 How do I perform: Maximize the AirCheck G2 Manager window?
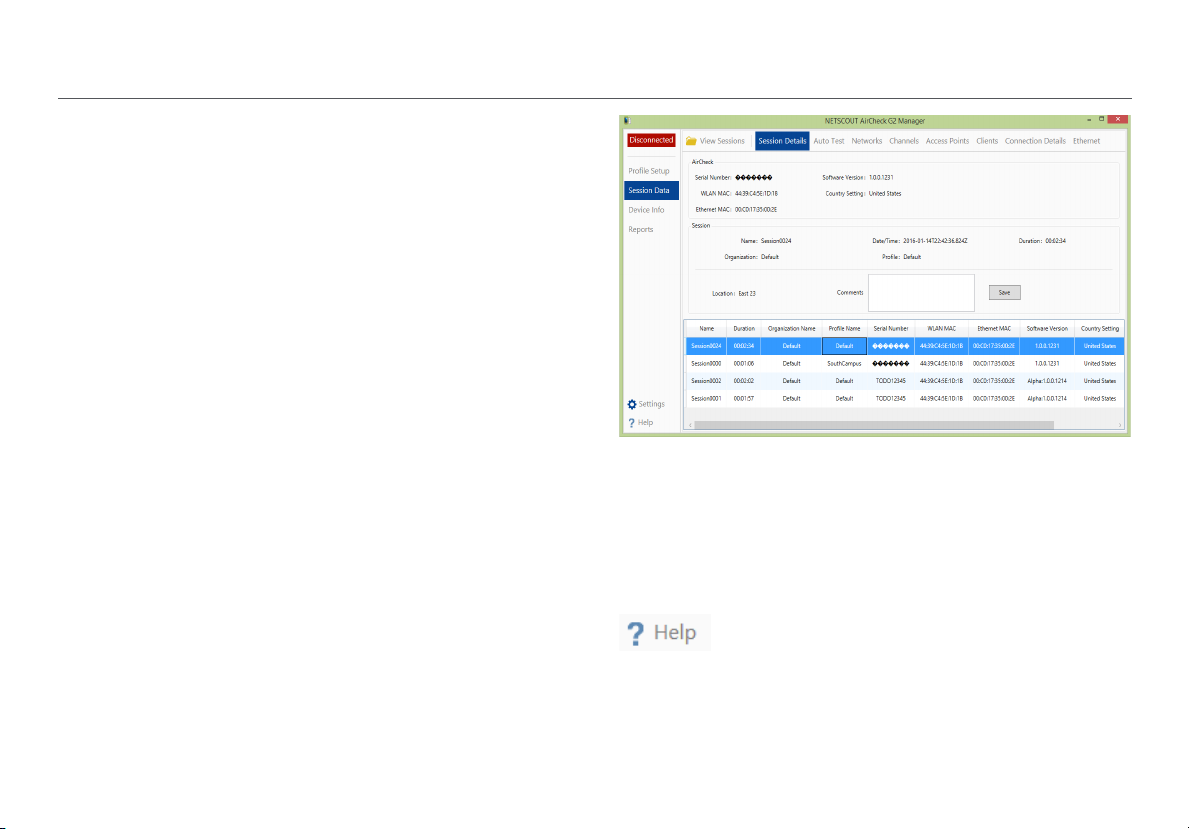tap(1101, 120)
